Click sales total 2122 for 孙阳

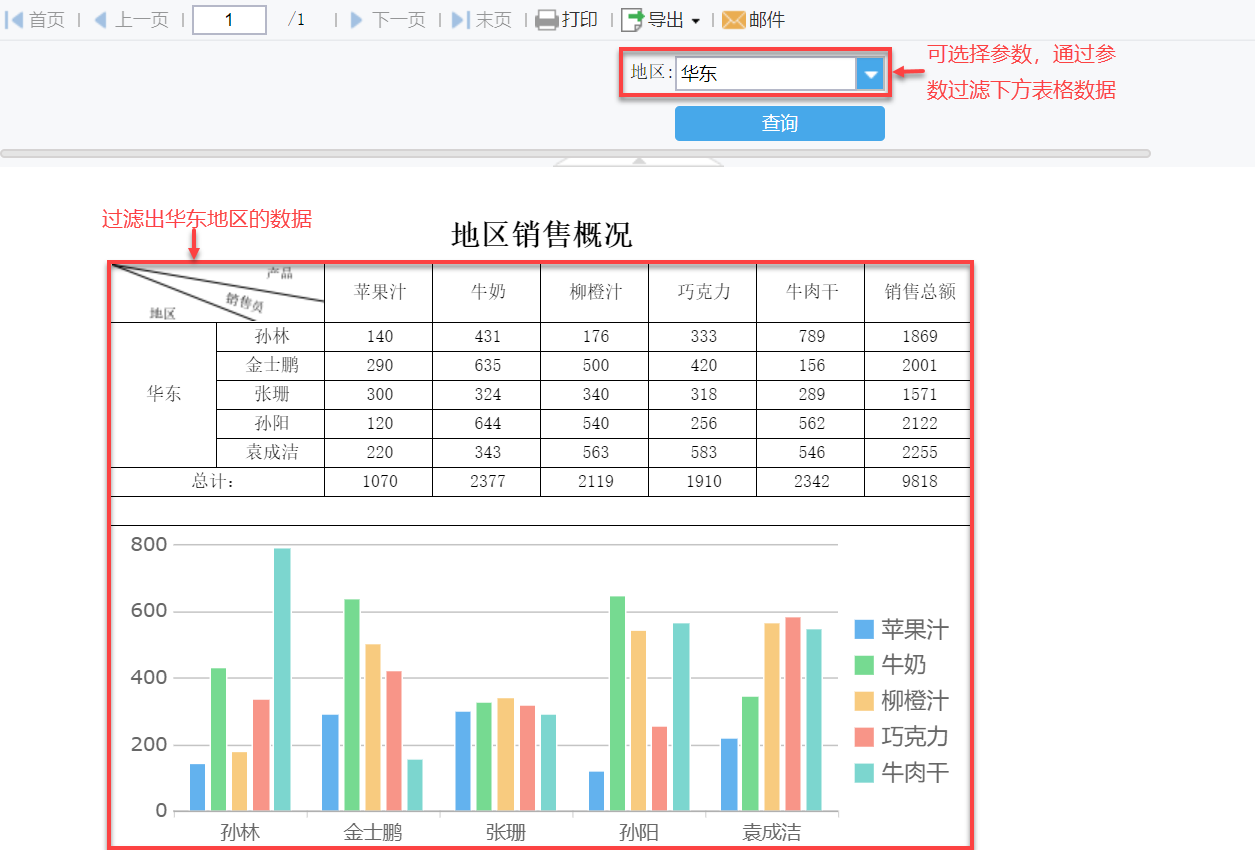pos(919,423)
